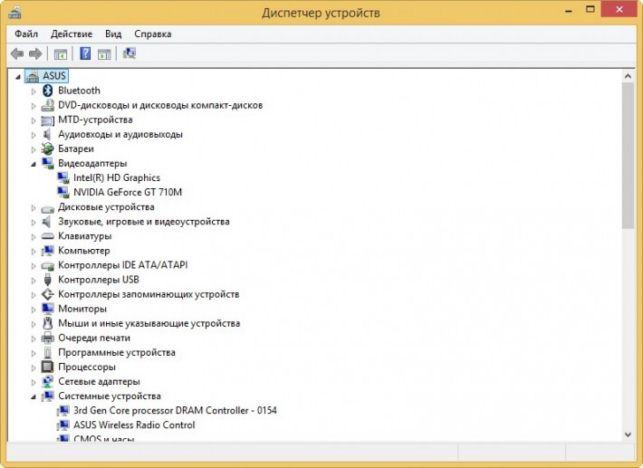Click the Scan for hardware changes icon
Screen dimensions: 643x468
coord(129,53)
